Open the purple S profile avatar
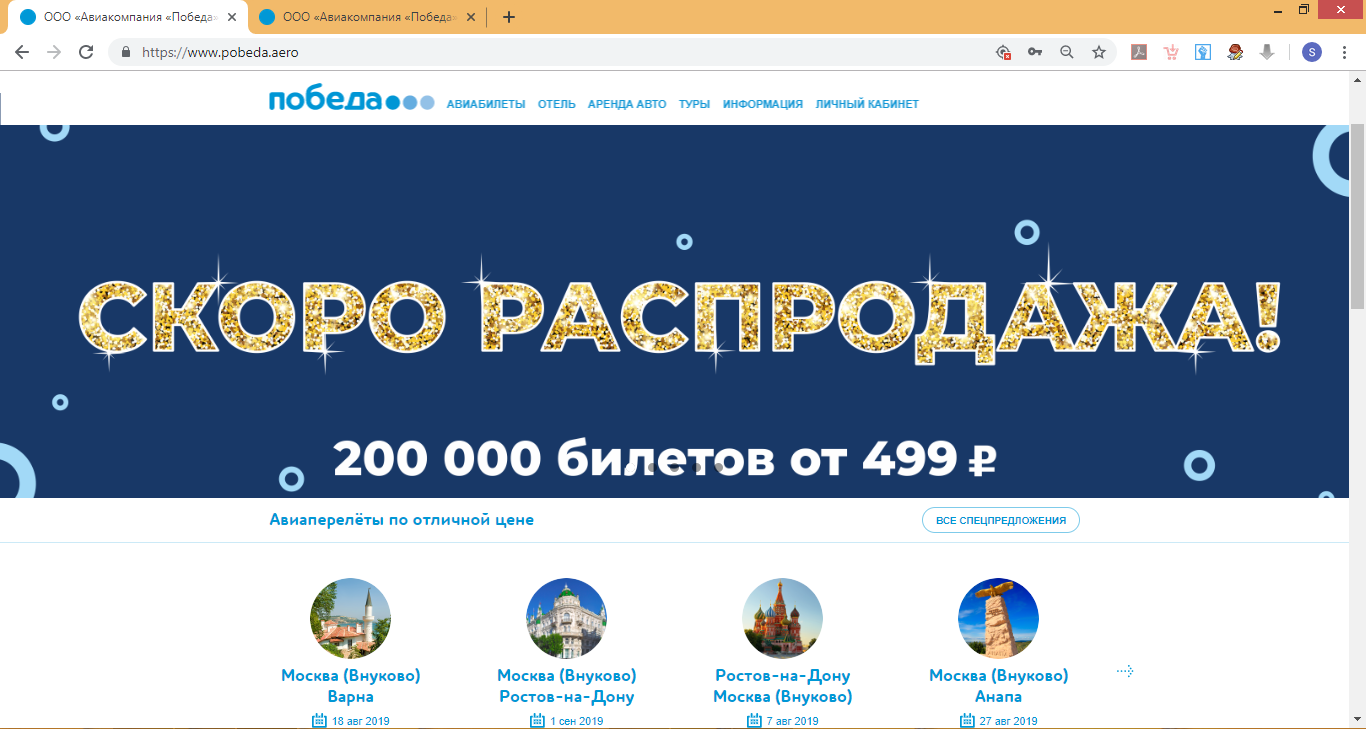Screen dimensions: 1366x729 pyautogui.click(x=1312, y=52)
